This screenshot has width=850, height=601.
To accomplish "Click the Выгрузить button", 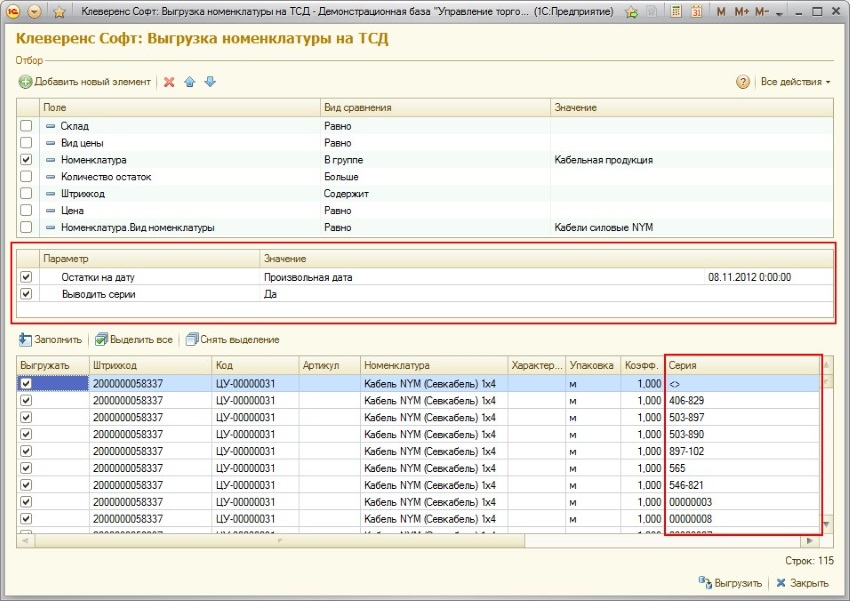I will click(730, 583).
